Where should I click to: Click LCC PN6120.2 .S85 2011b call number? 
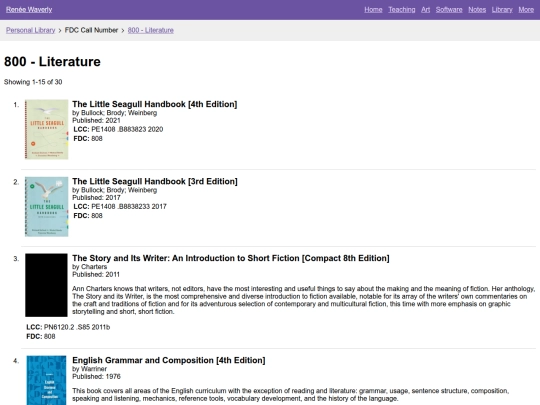68,327
